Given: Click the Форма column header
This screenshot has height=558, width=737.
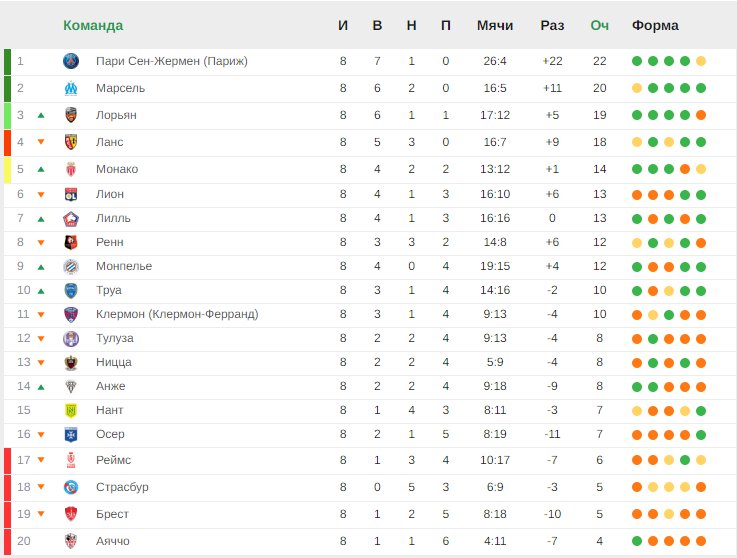Looking at the screenshot, I should click(x=655, y=25).
